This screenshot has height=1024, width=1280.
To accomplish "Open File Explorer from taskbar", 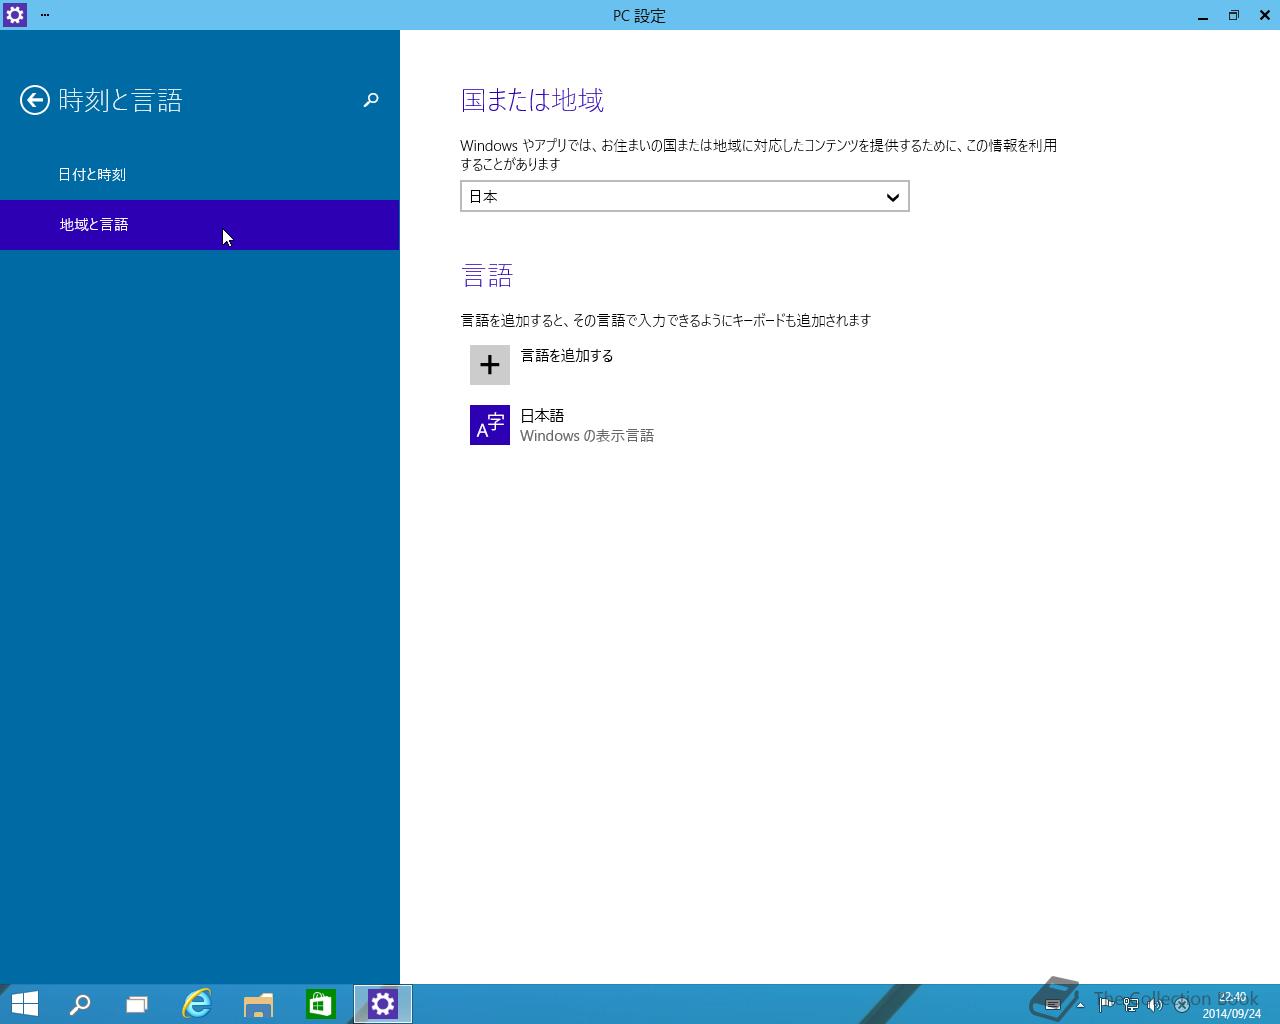I will point(258,1004).
